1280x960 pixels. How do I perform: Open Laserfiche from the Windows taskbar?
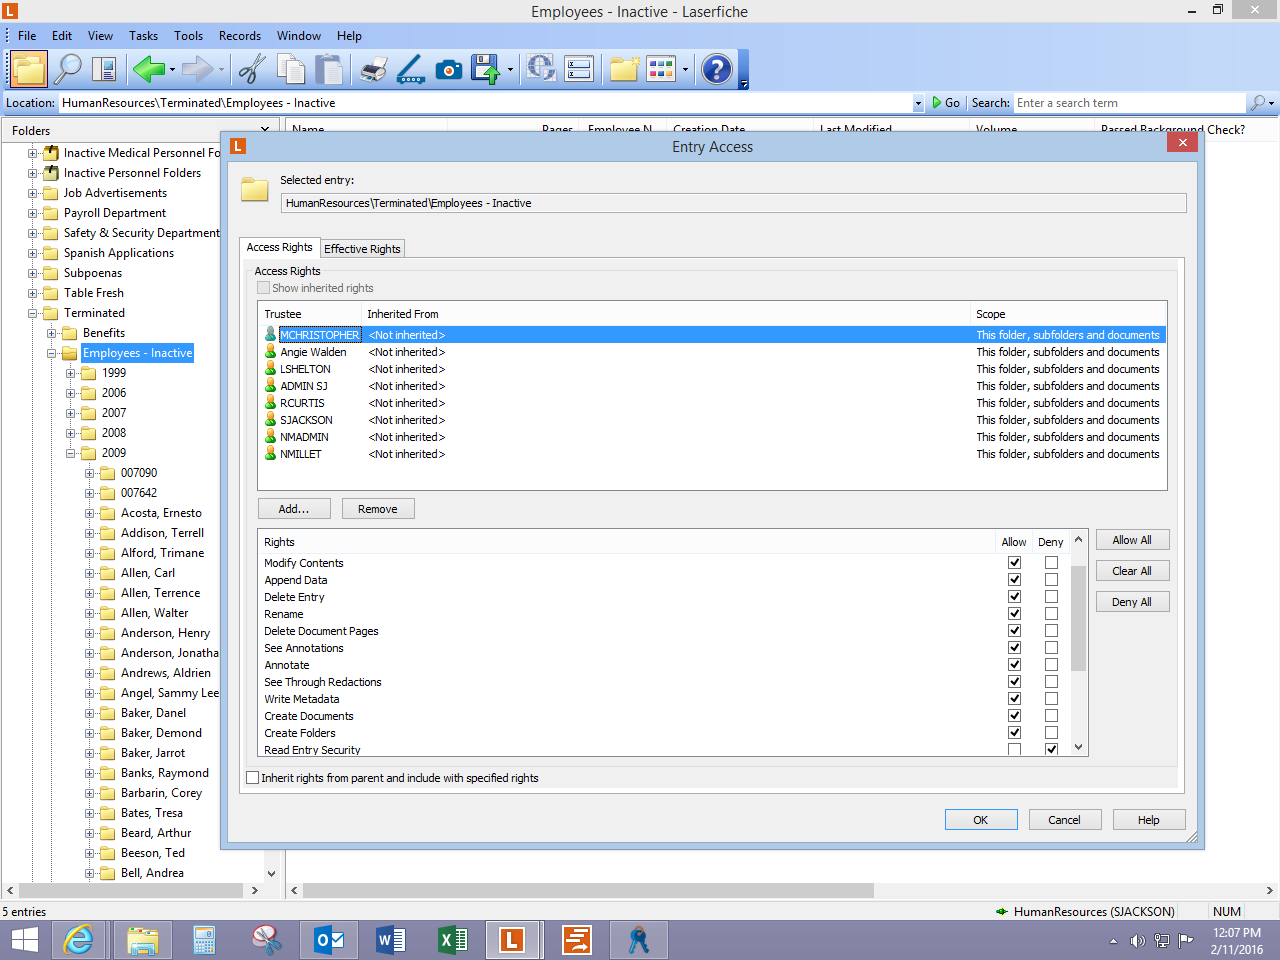tap(512, 940)
